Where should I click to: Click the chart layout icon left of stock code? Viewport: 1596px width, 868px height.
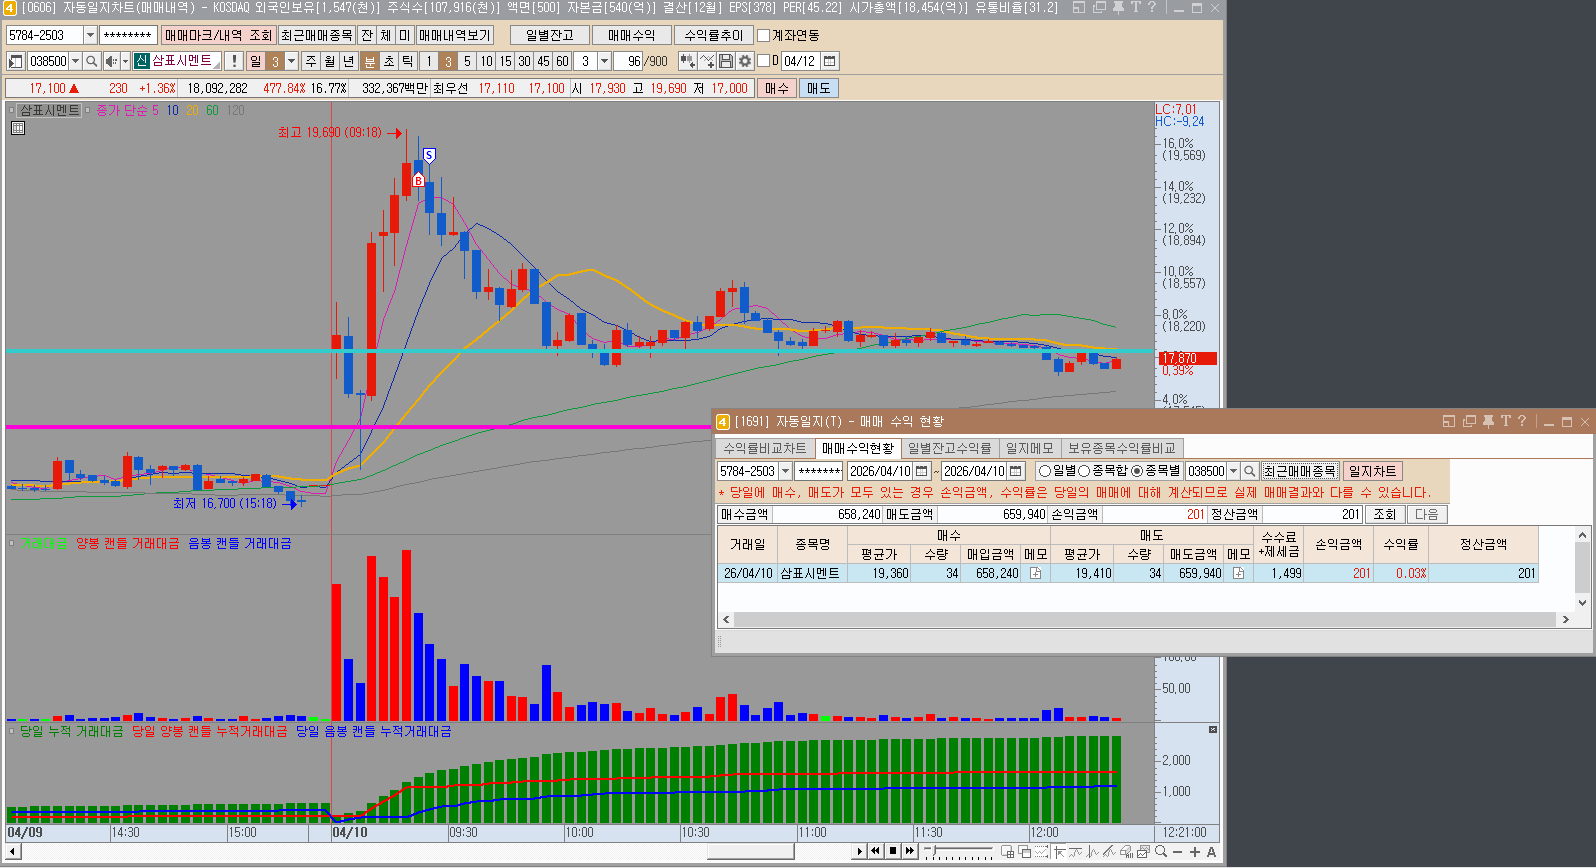click(15, 61)
